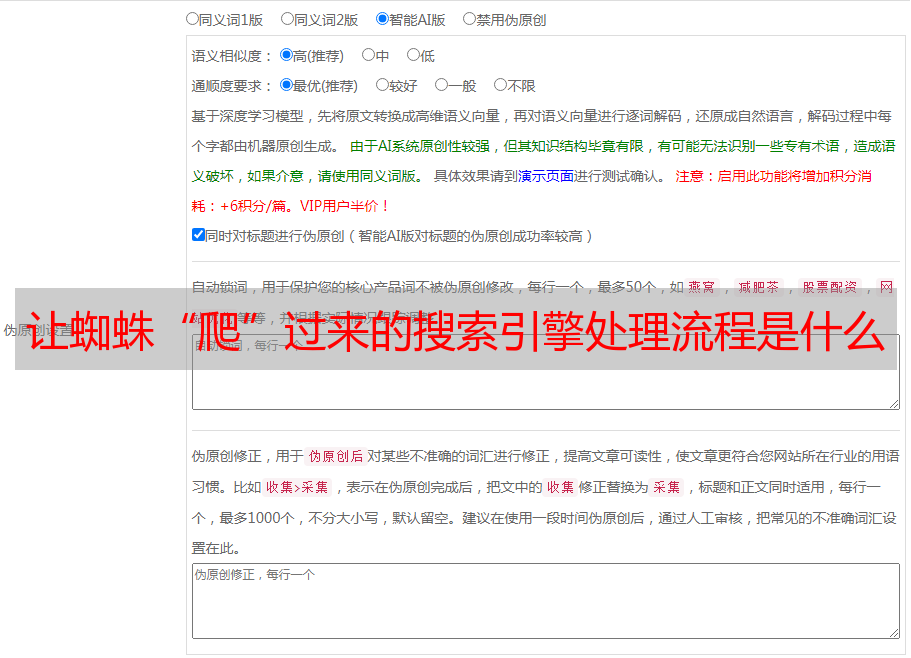Grab resize handle of 自动锁词 textarea
Viewport: 911px width, 658px height.
coord(894,404)
